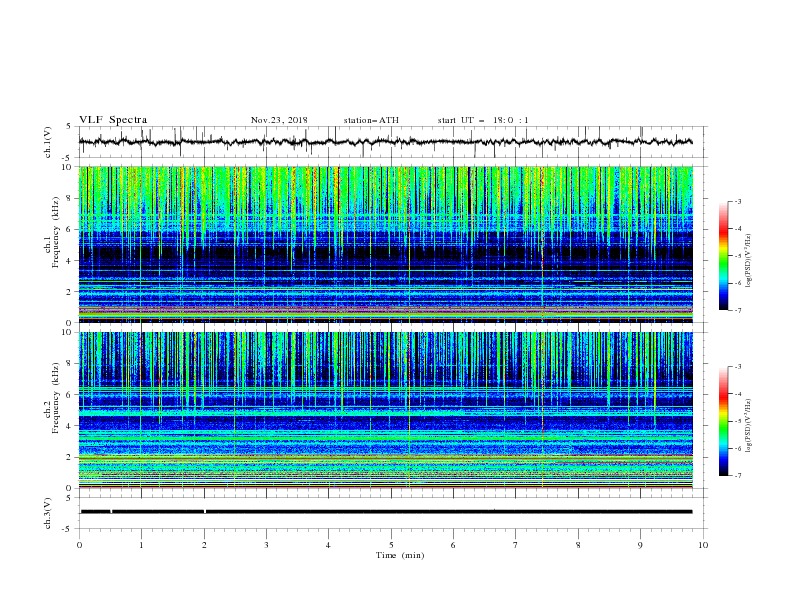Click the "7" tick on the time axis
792x612 pixels.
click(x=516, y=545)
